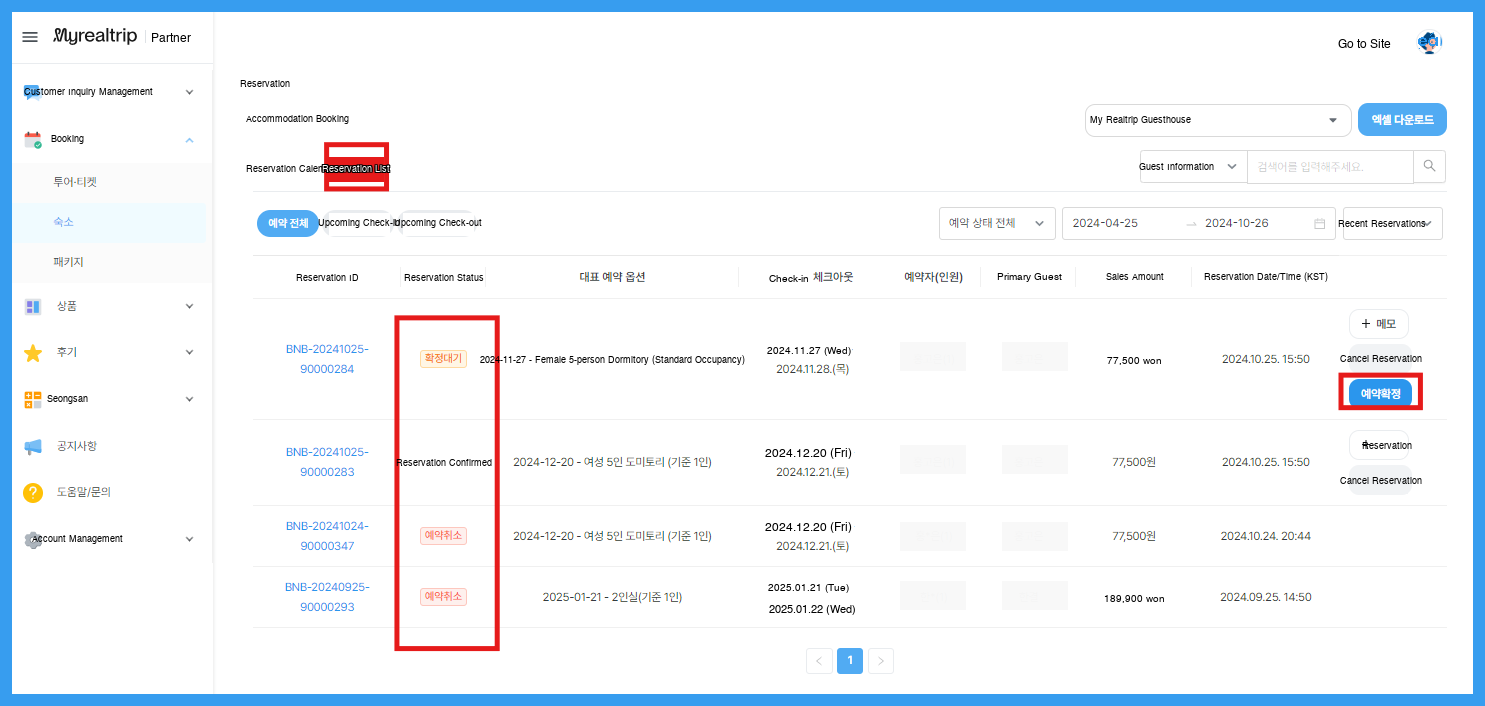Screen dimensions: 1485x706
Task: Click Go to Site link
Action: [1364, 44]
